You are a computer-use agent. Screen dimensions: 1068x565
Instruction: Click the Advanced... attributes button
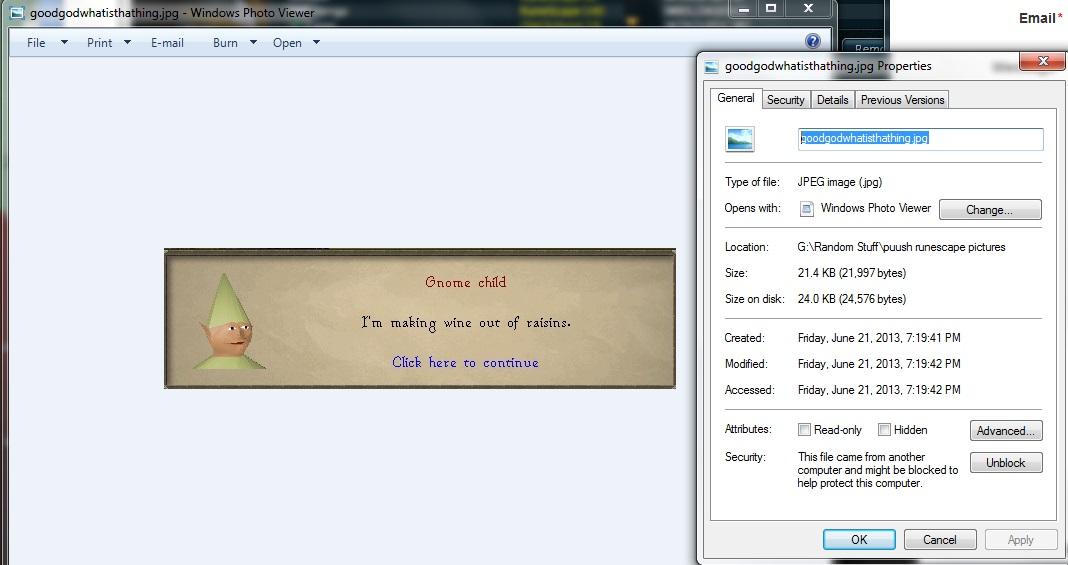pos(1006,431)
